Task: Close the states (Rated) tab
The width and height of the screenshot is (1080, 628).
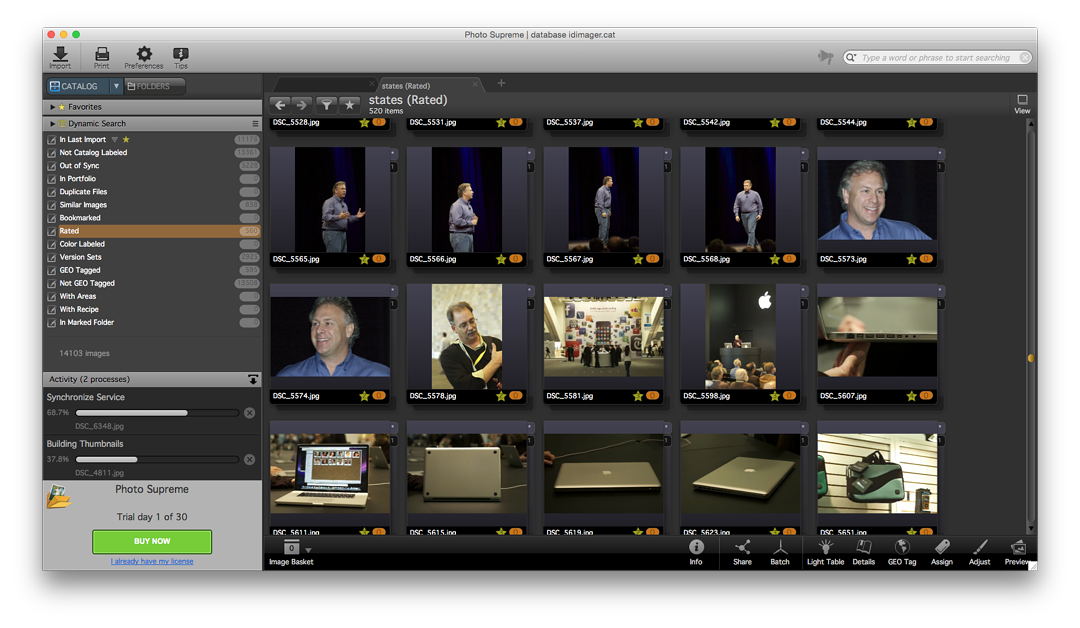Action: pyautogui.click(x=475, y=84)
